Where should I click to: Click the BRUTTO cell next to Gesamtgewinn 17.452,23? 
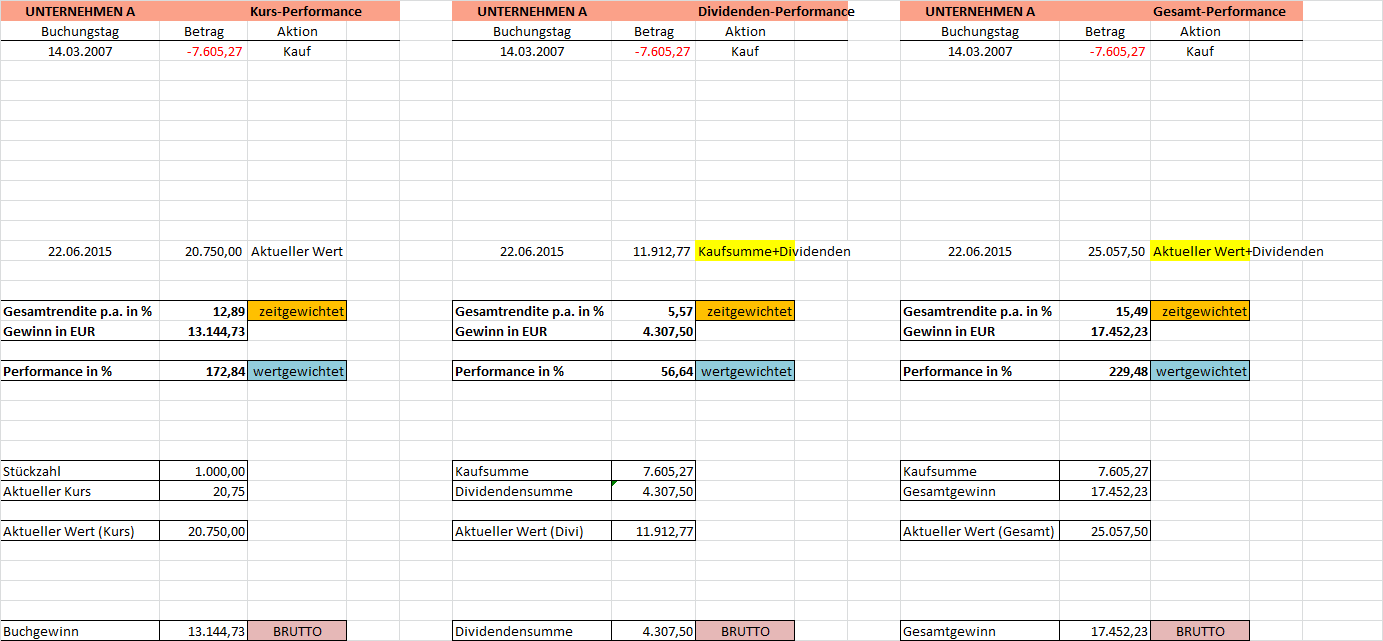[x=1200, y=631]
